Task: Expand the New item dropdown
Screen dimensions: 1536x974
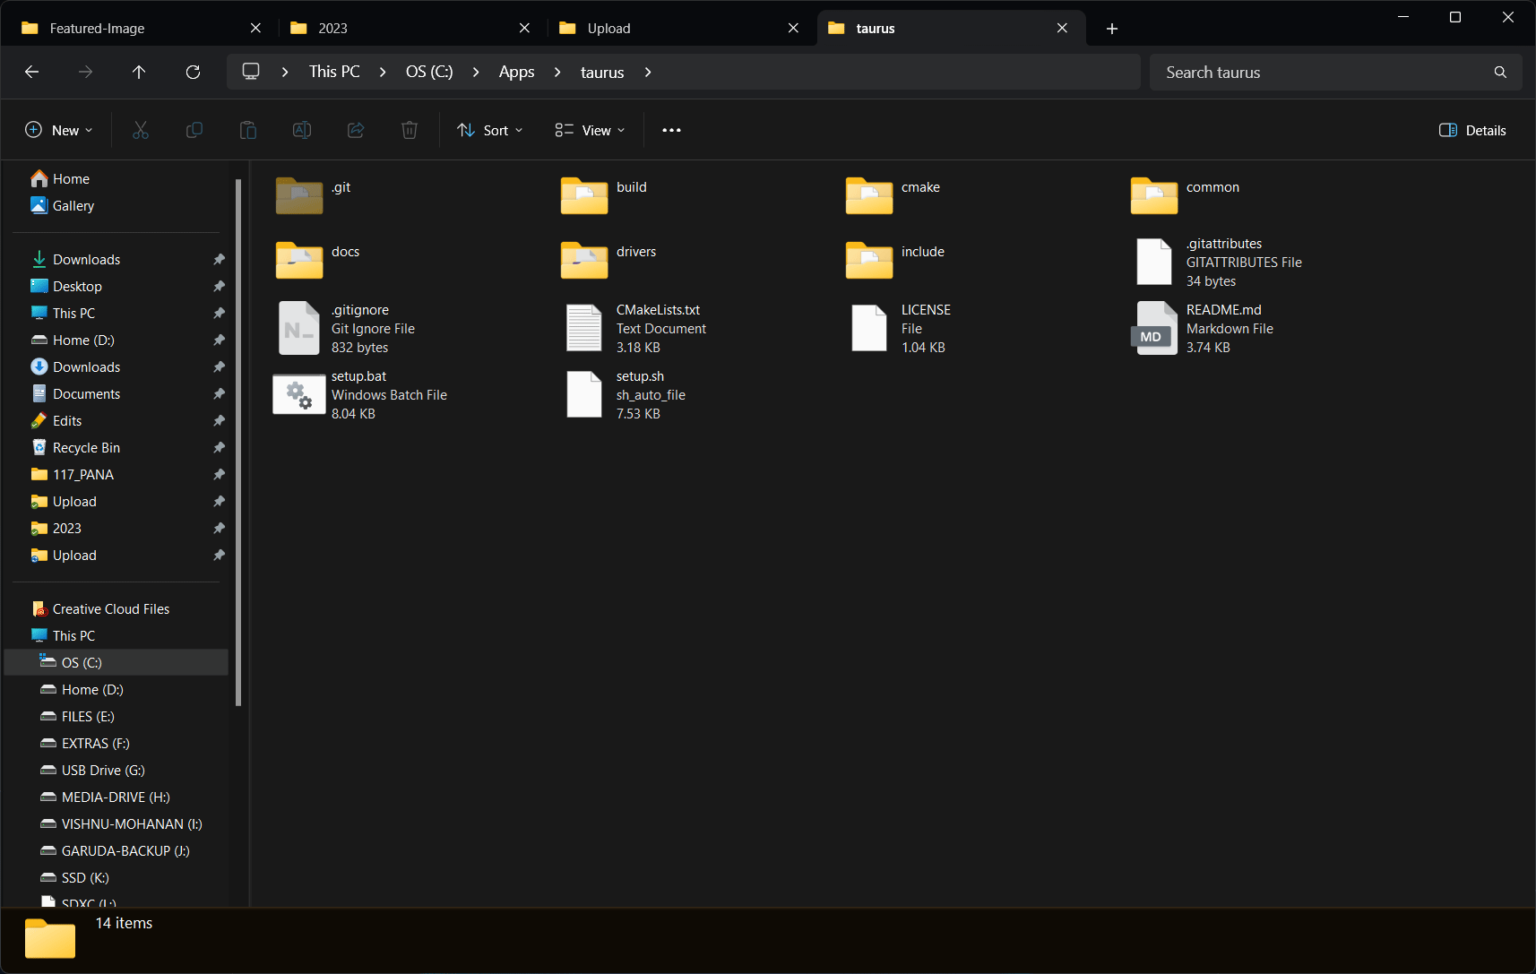Action: pyautogui.click(x=59, y=130)
